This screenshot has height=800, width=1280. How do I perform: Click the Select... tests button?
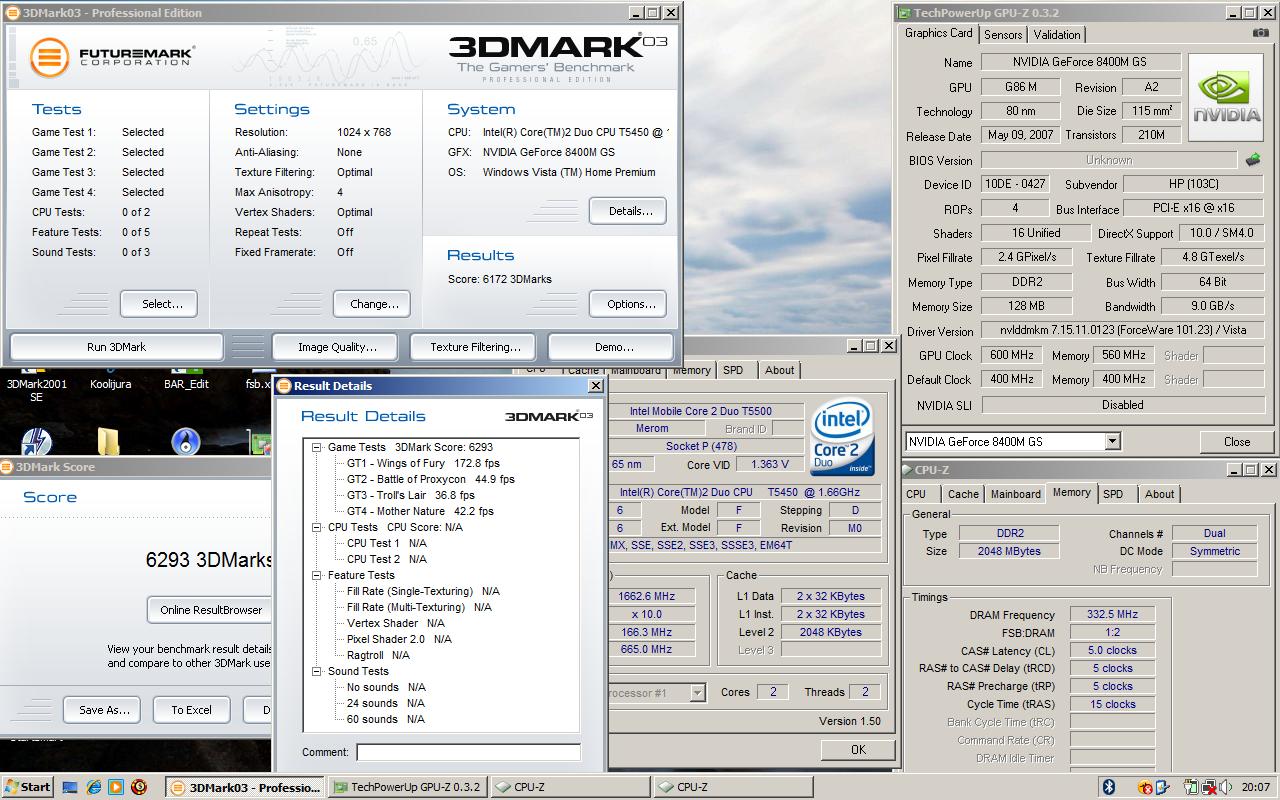pos(158,304)
